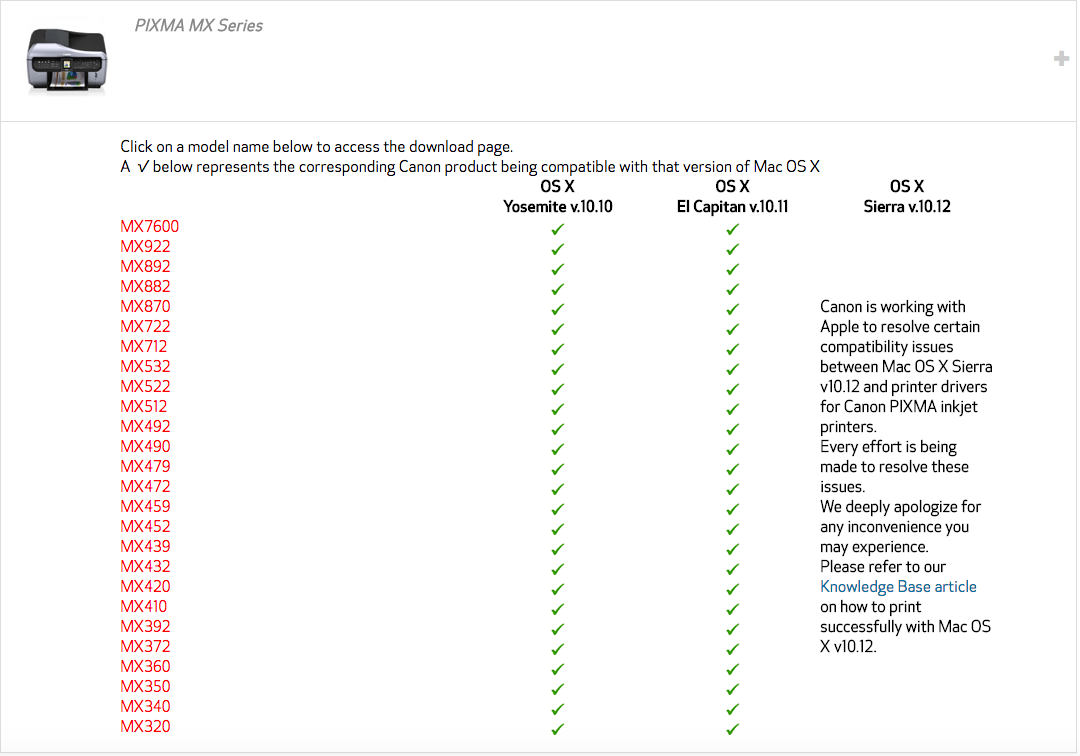Click the Yosemite checkmark for MX410
This screenshot has width=1080, height=756.
click(x=557, y=608)
